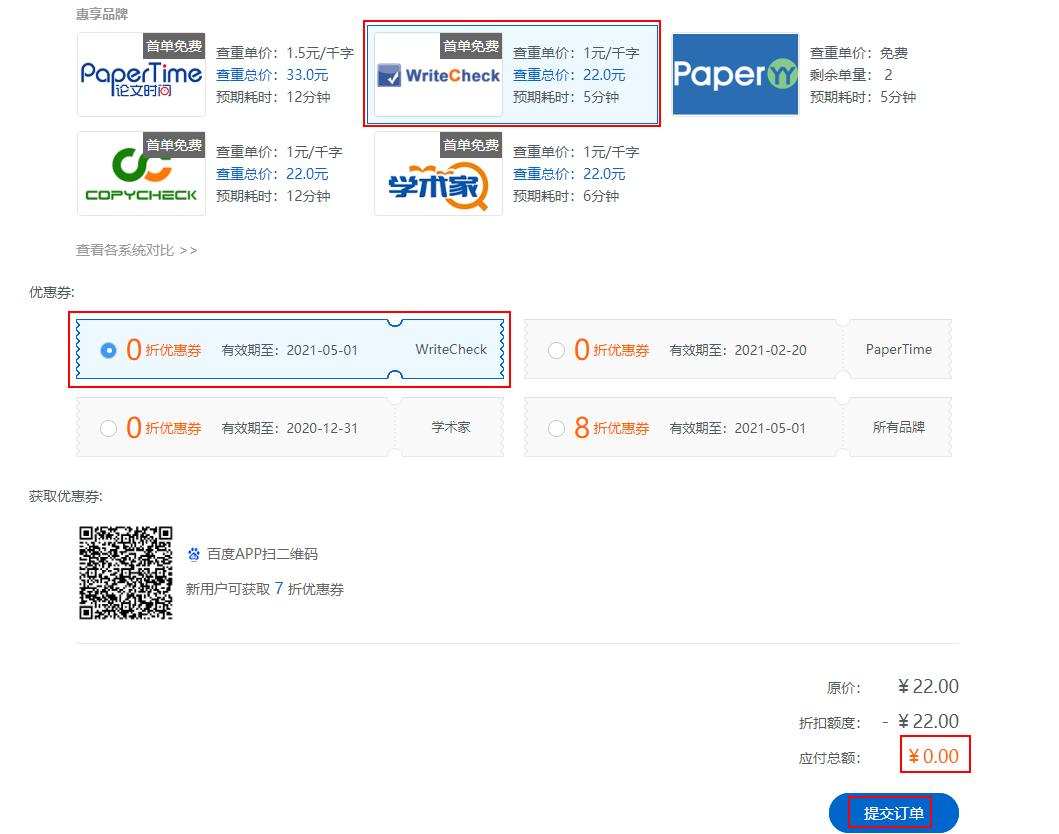Click the 折扣额度 ¥22.00 amount
1059x834 pixels.
tap(929, 722)
